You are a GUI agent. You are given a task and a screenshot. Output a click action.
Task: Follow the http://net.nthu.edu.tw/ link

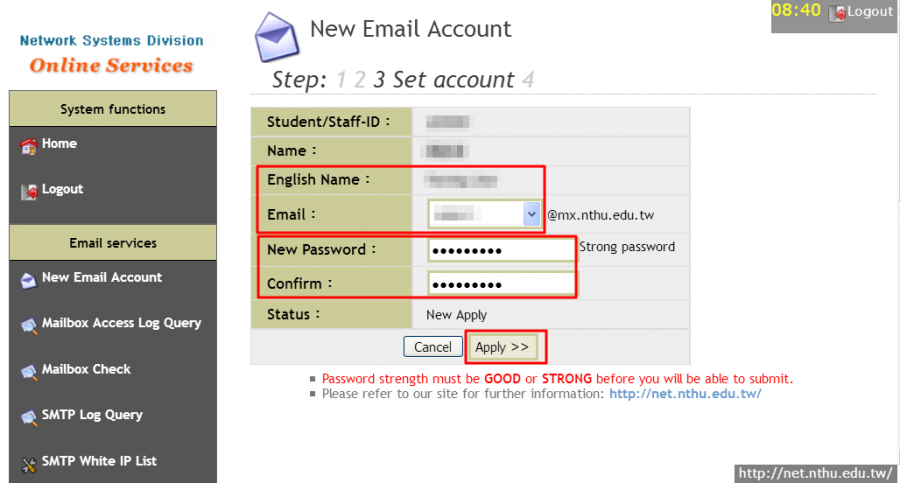click(685, 394)
